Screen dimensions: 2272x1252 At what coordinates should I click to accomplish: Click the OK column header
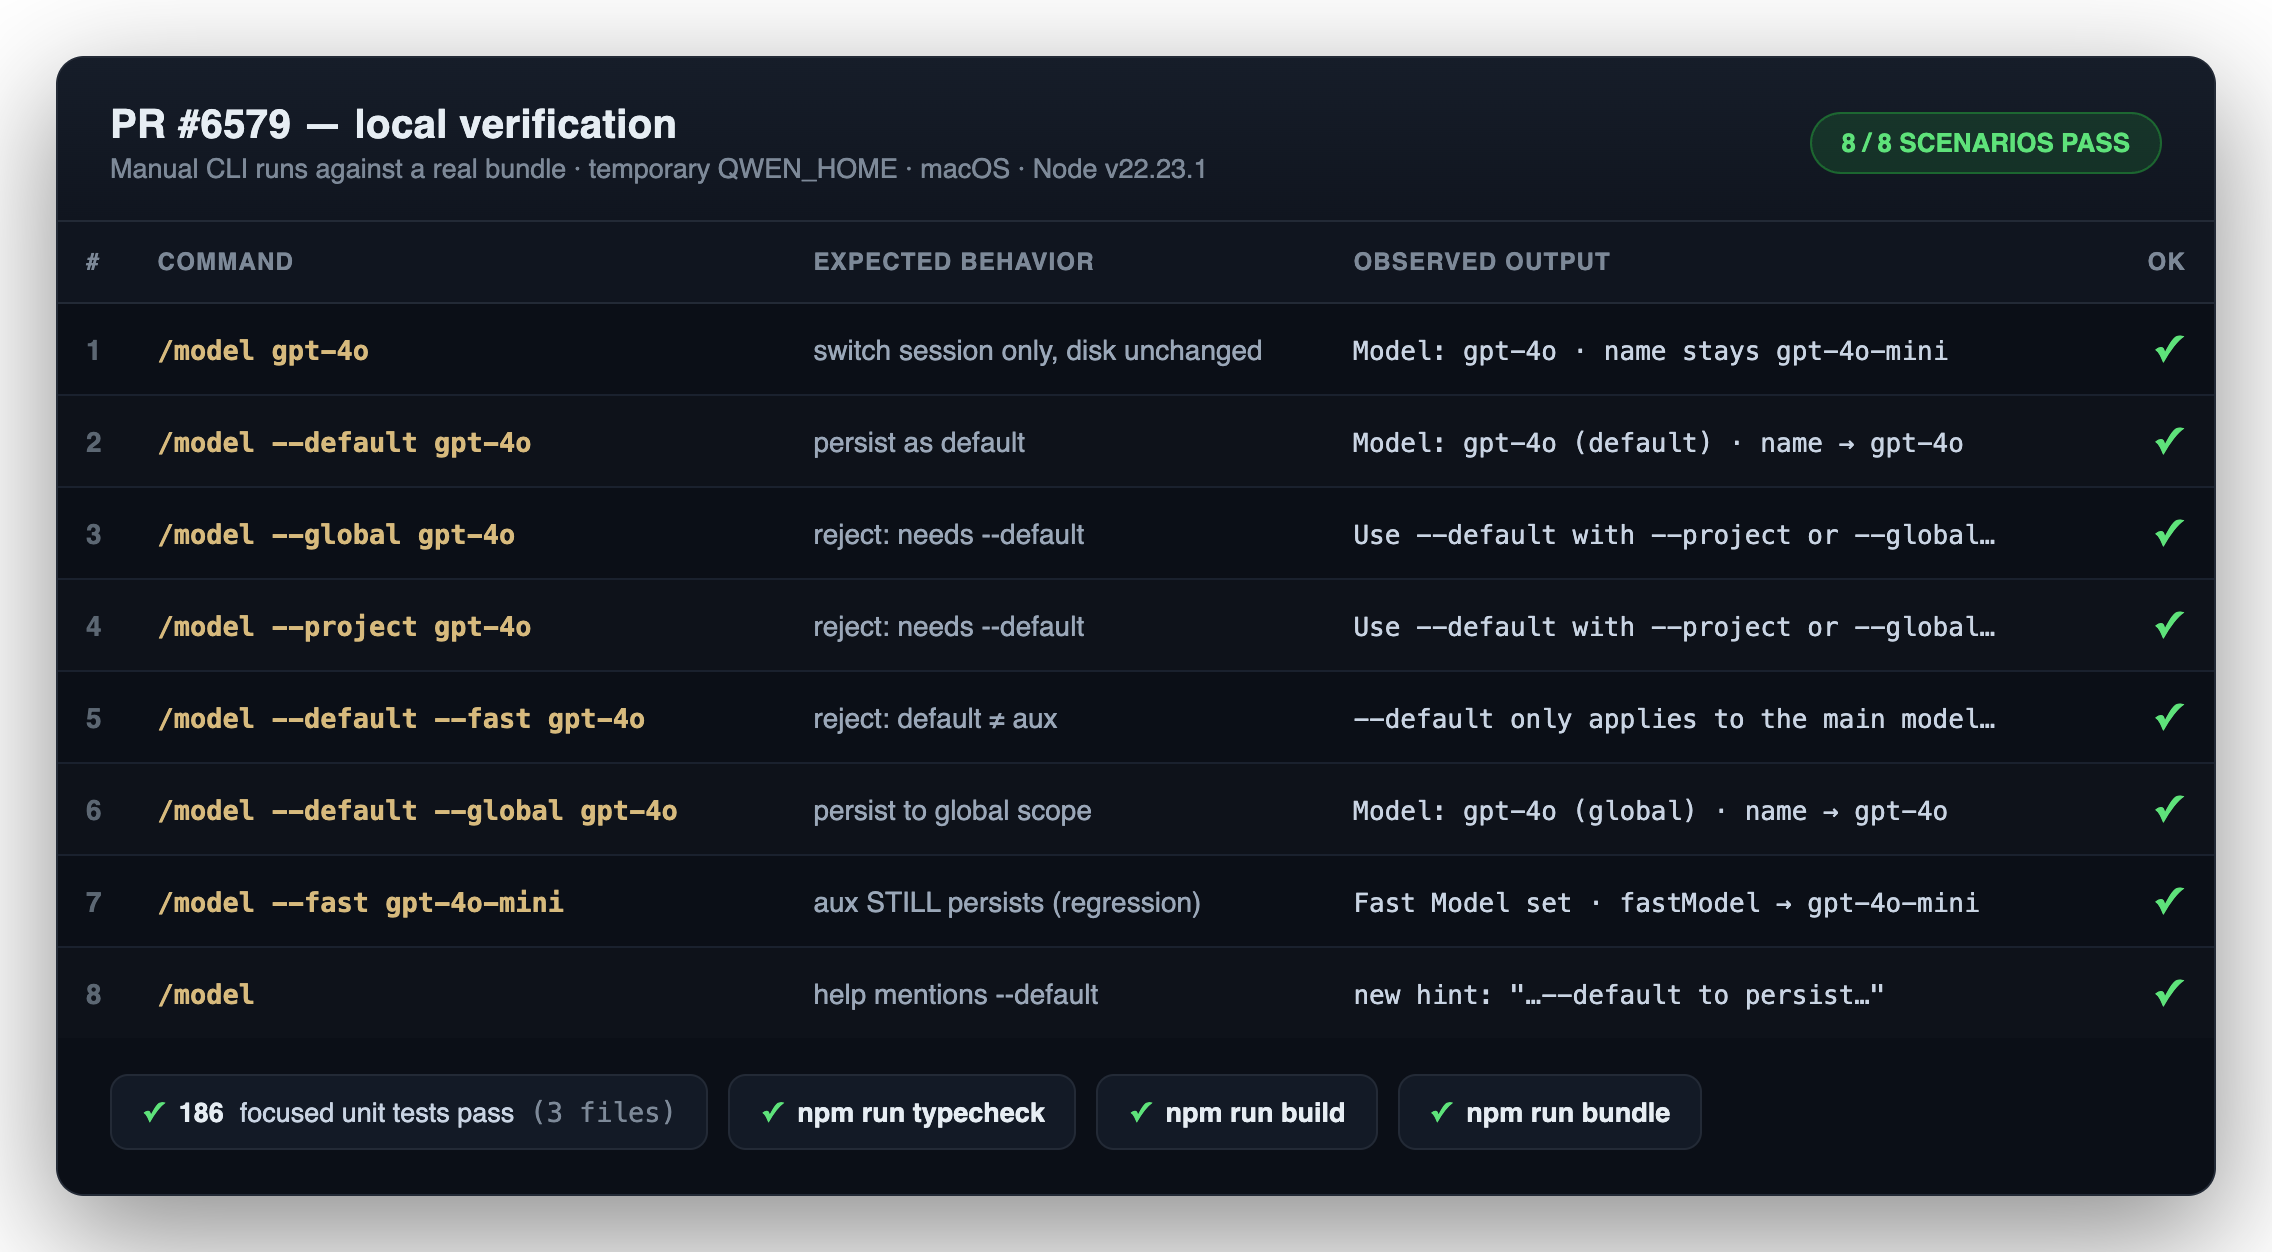point(2166,261)
